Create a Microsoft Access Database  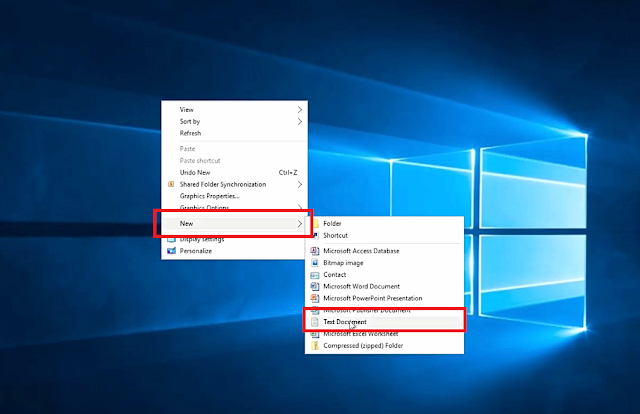(x=384, y=251)
